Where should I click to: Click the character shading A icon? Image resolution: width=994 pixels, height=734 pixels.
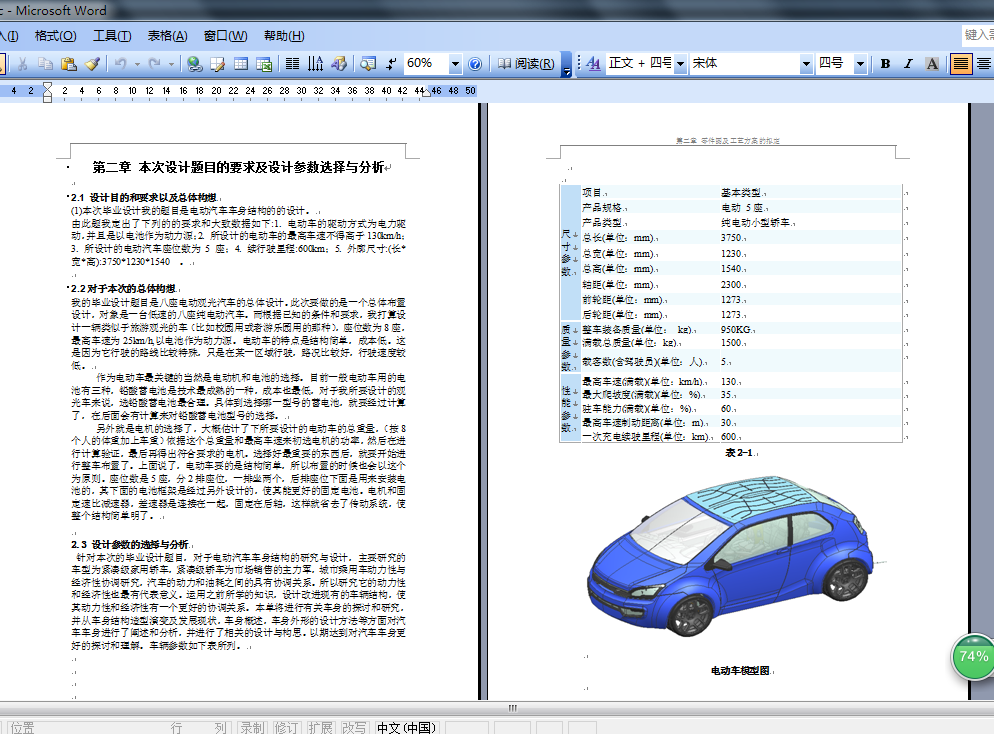(x=932, y=63)
